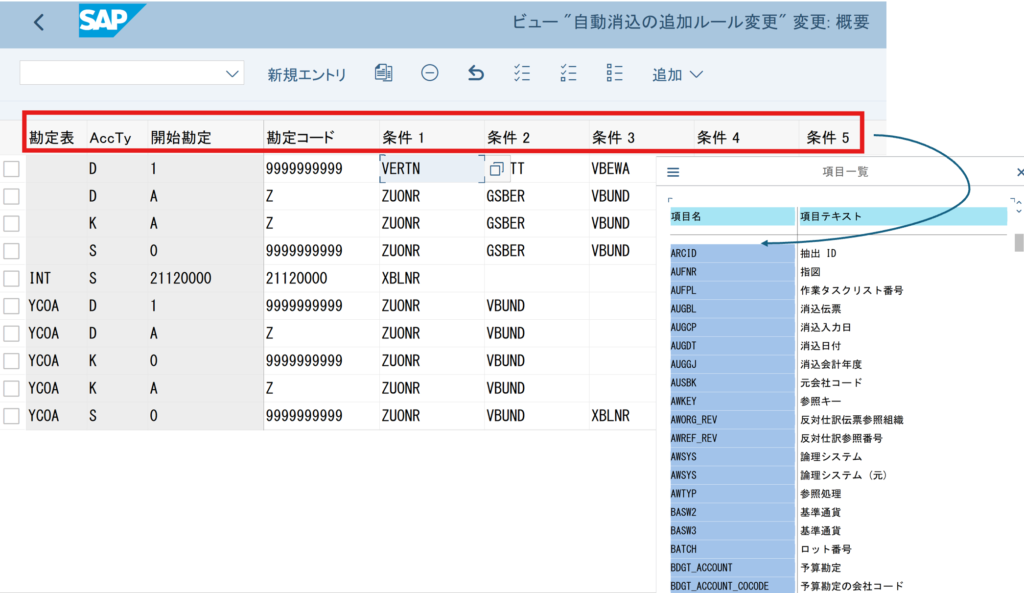This screenshot has width=1024, height=593.
Task: Select checkbox of blank-table row D A Z
Action: coord(11,197)
